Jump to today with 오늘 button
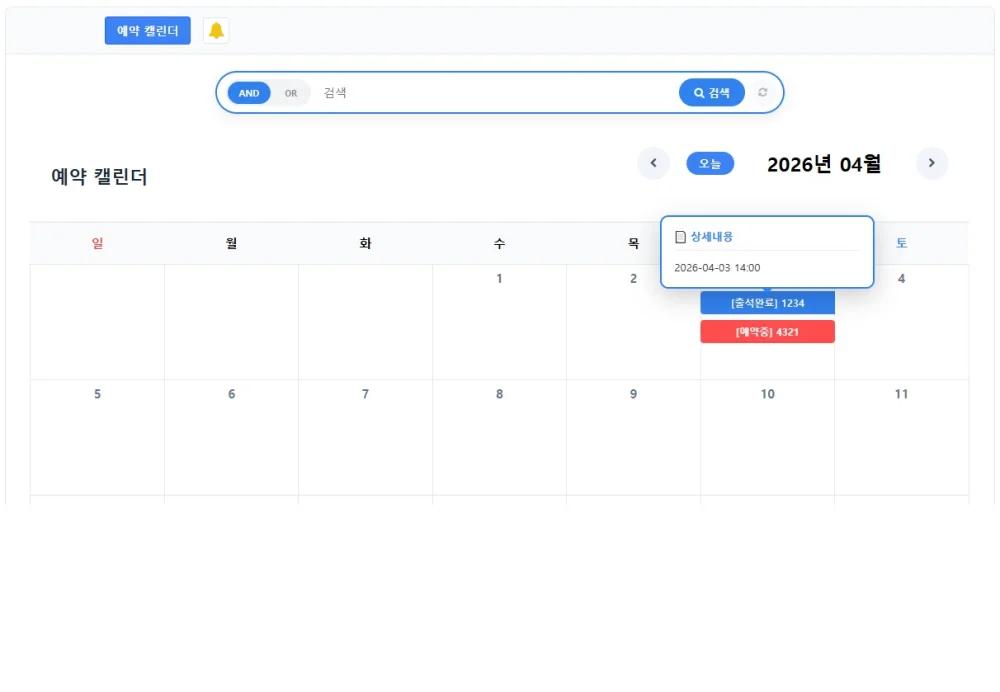The image size is (1000, 692). coord(710,163)
